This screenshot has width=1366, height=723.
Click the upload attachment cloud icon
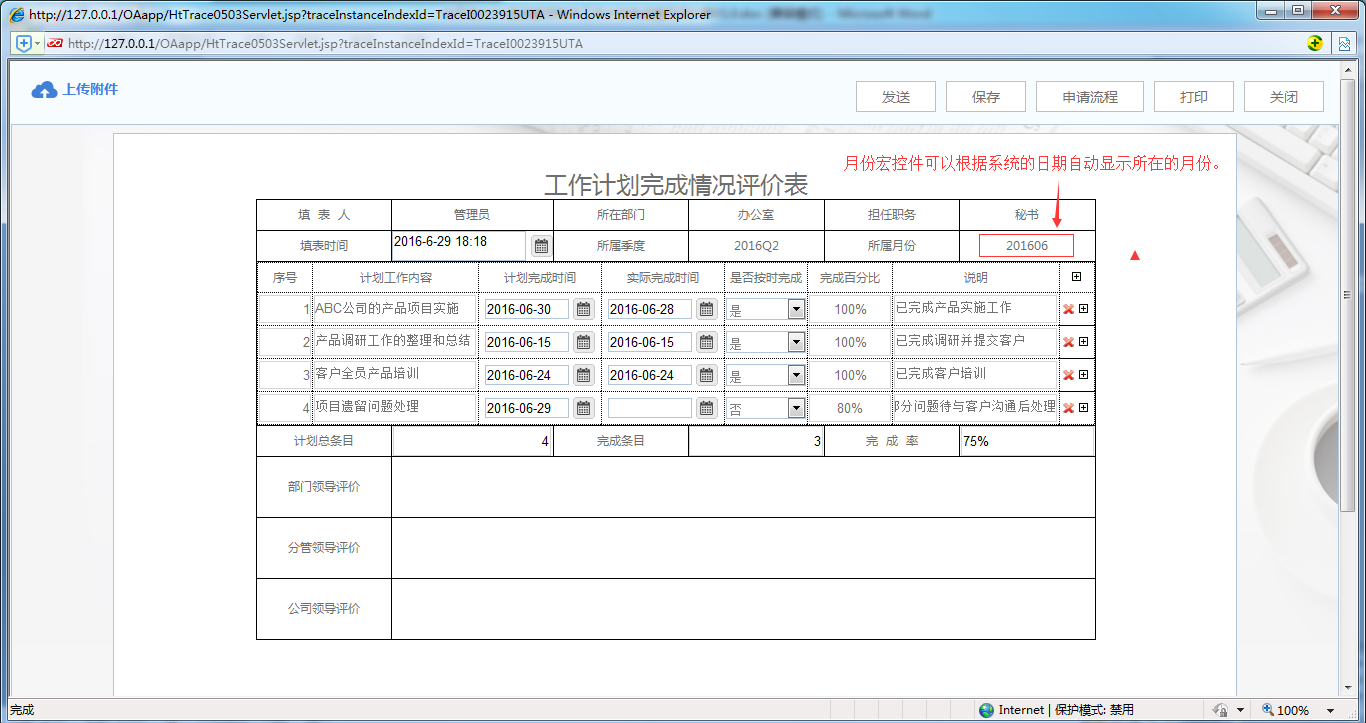coord(43,89)
